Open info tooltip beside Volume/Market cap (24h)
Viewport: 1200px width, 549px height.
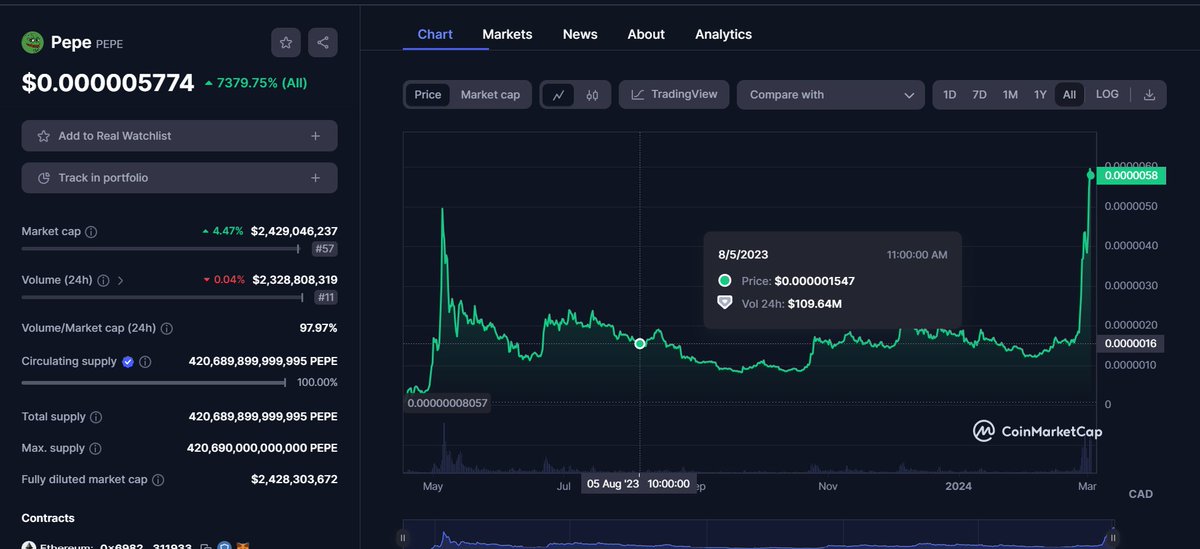[166, 328]
